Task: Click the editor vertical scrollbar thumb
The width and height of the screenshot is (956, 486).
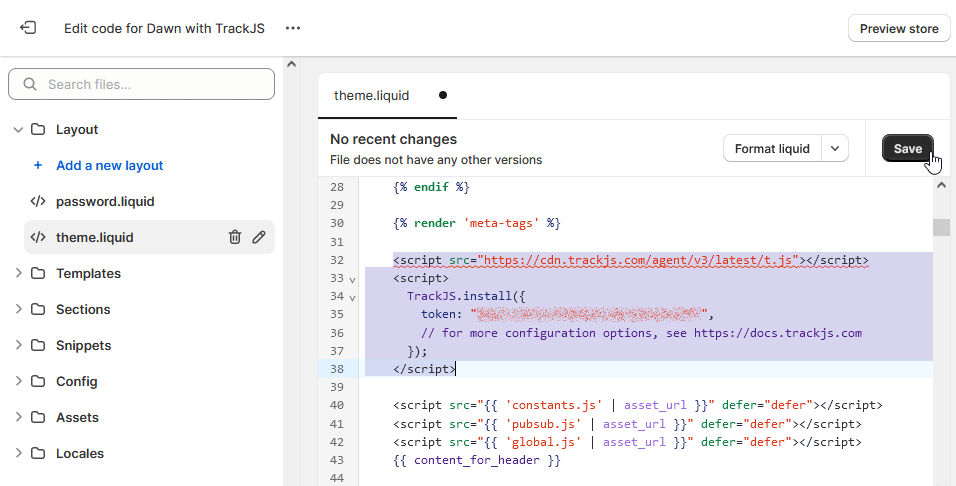Action: tap(941, 227)
